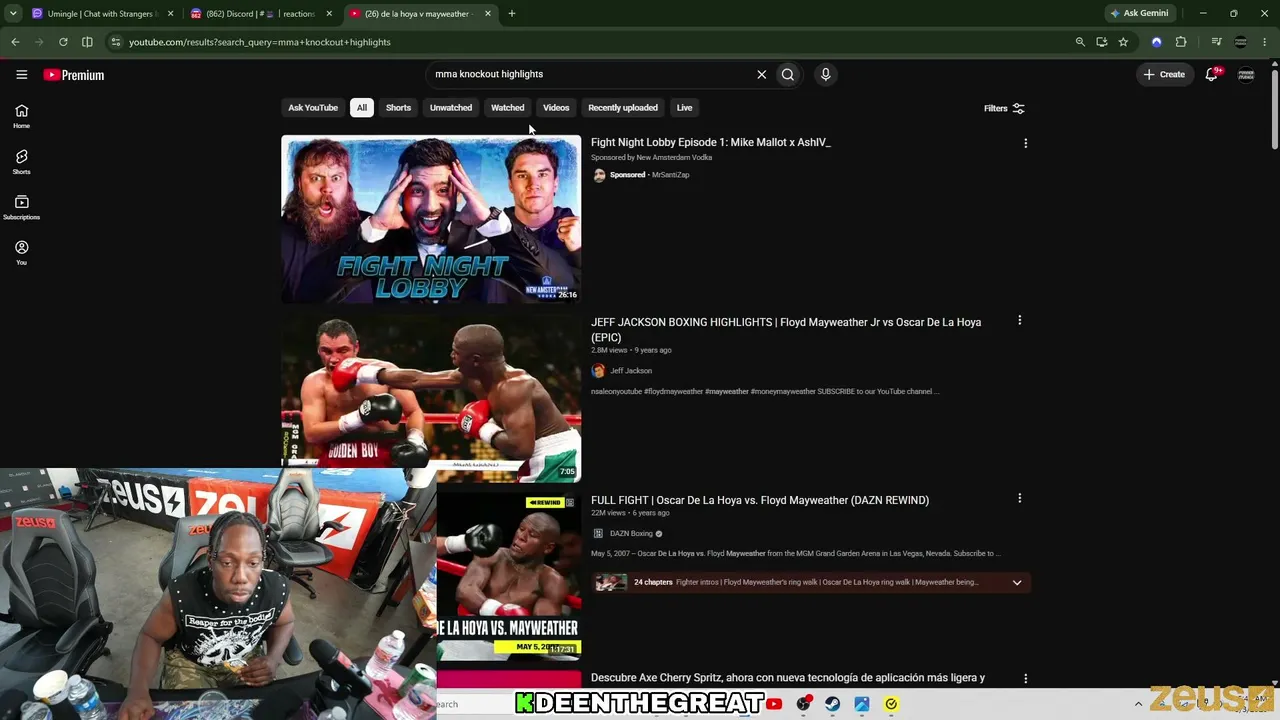1280x720 pixels.
Task: Select the Shorts filter chip
Action: point(398,108)
